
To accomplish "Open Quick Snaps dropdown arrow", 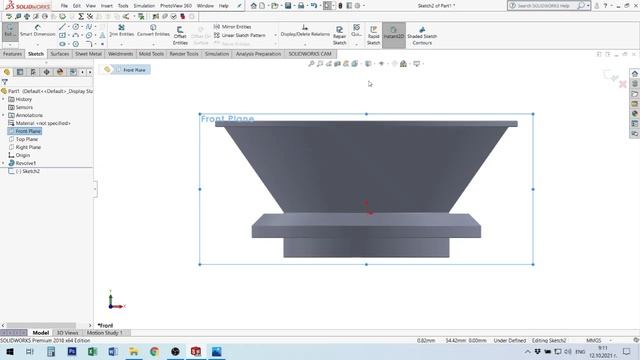I will (x=356, y=44).
